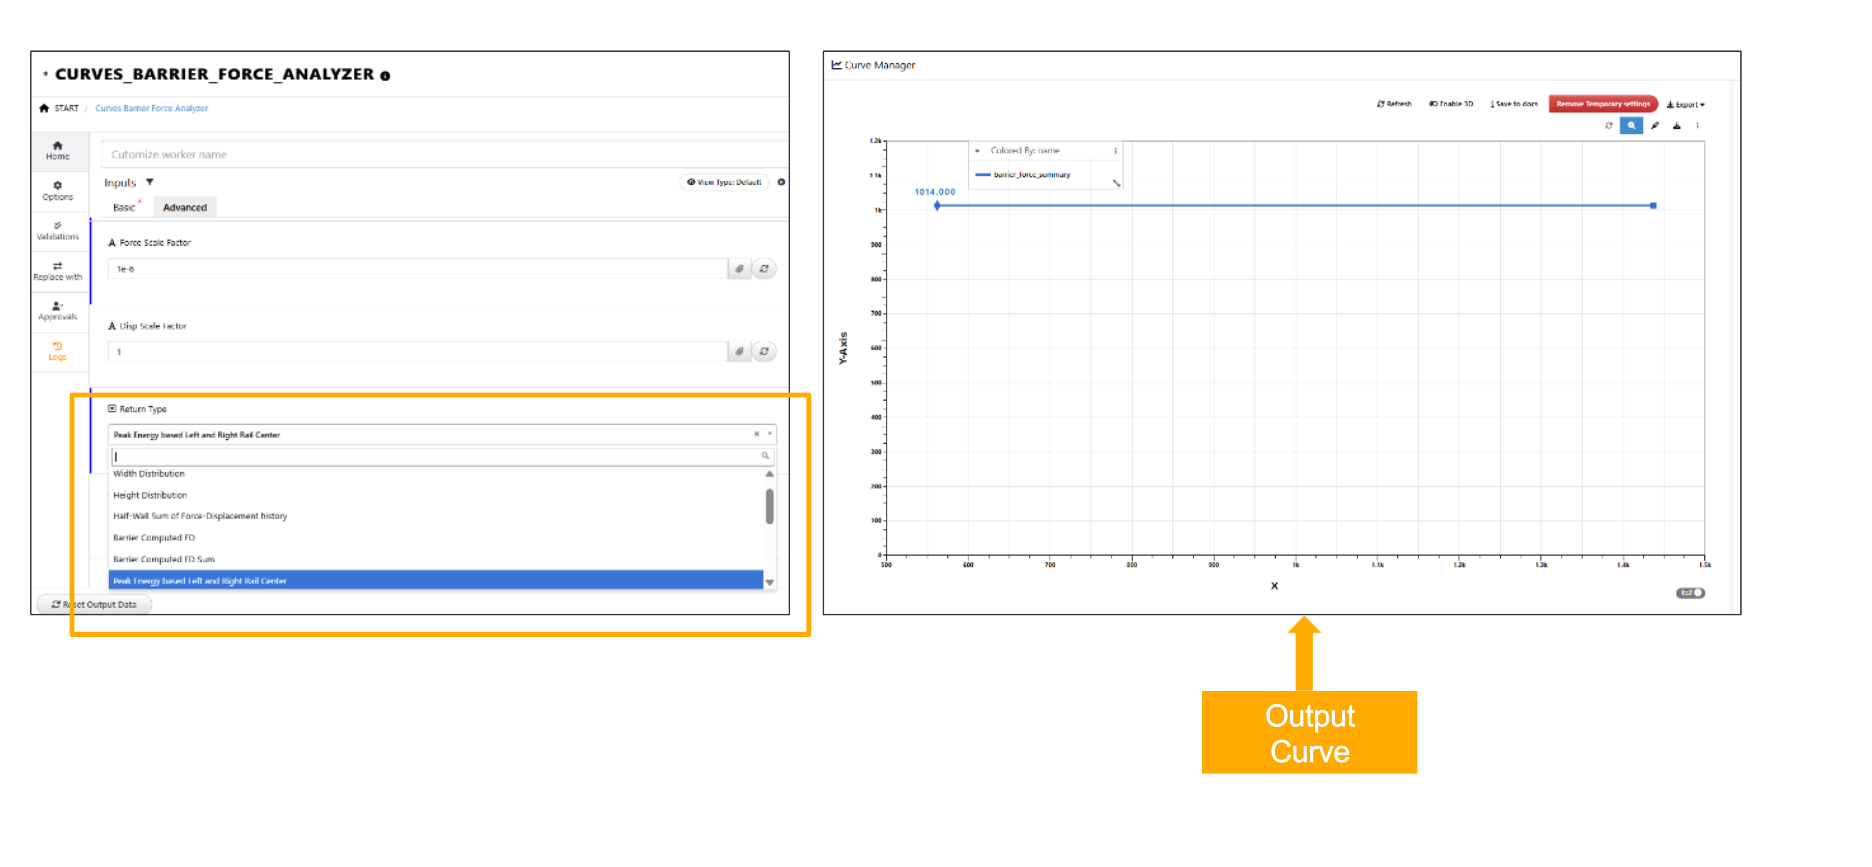Click the zoom magnifier tool in chart toolbar

point(1631,126)
